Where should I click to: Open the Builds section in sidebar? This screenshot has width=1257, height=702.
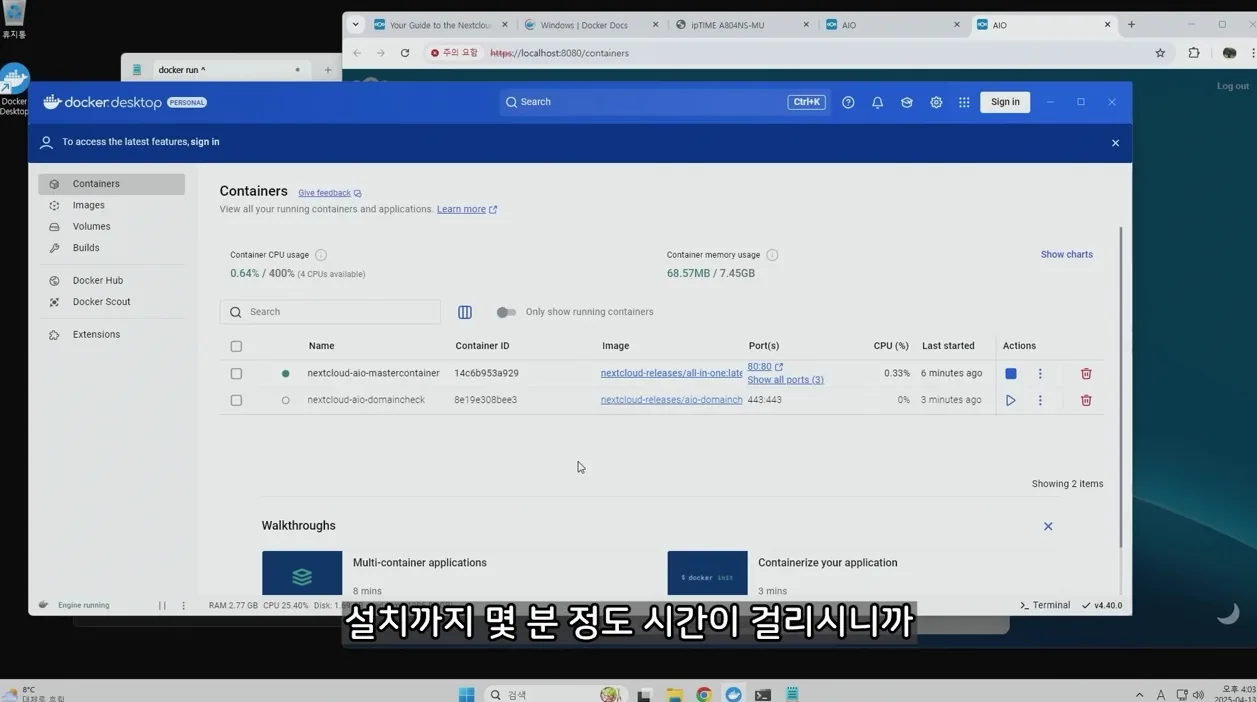[111, 248]
